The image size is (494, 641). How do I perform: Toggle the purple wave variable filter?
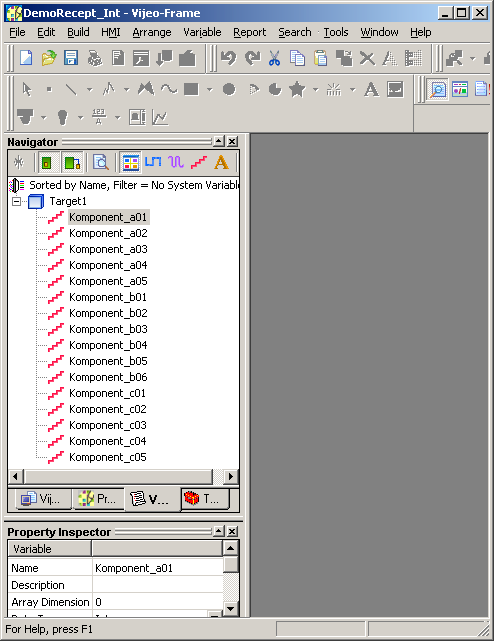176,162
